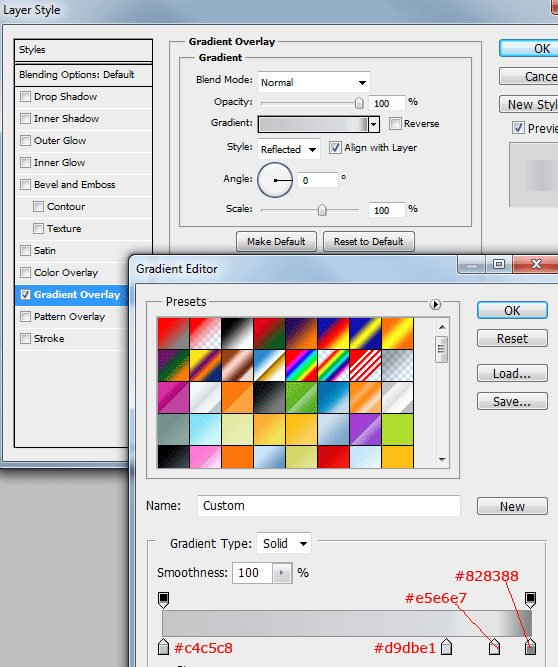This screenshot has height=667, width=558.
Task: Click the Scale percentage field
Action: coord(386,210)
